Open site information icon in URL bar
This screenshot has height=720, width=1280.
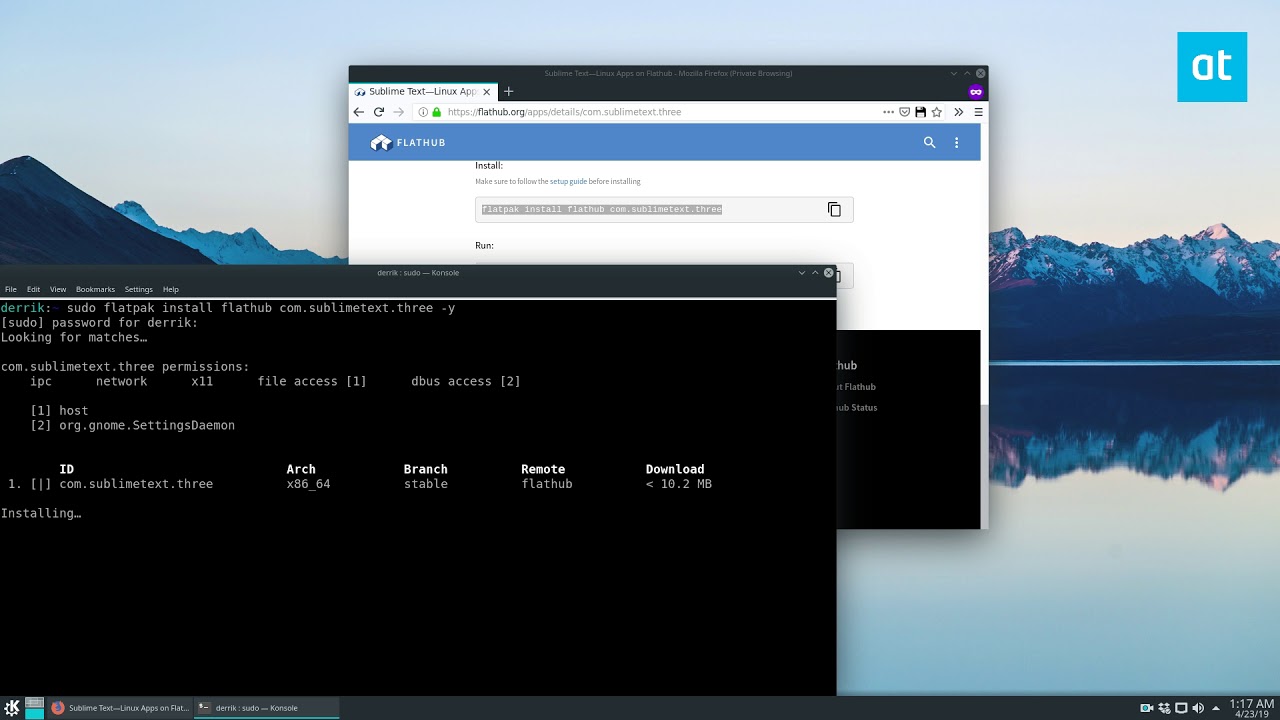point(423,112)
